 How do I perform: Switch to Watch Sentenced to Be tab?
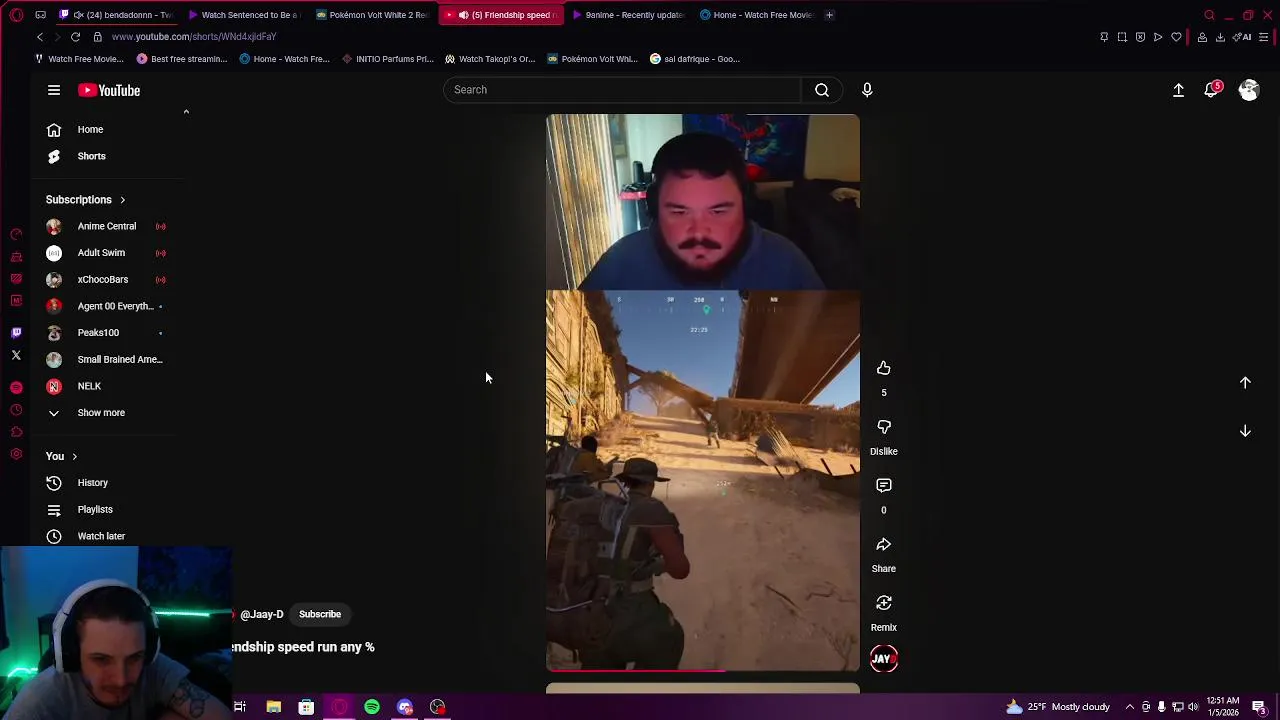[x=243, y=15]
